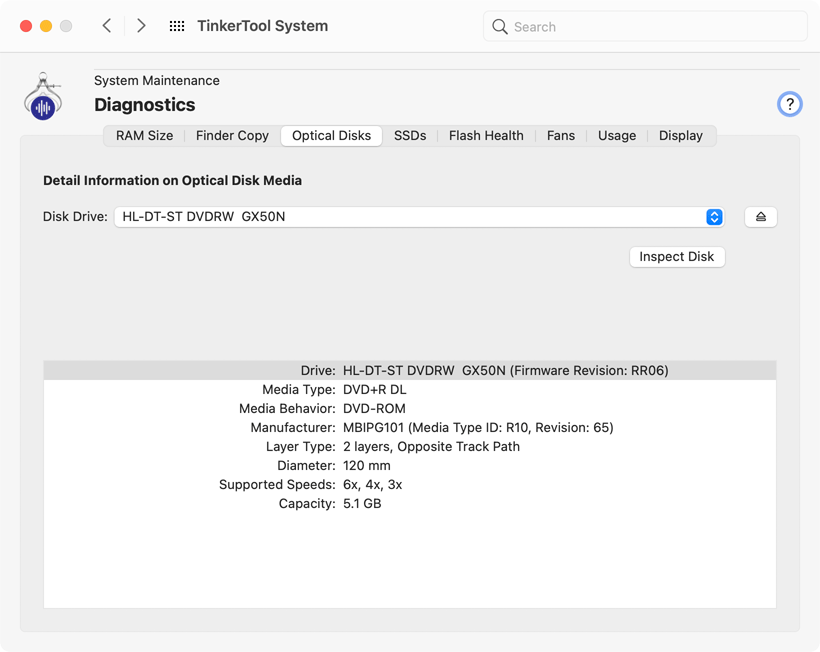The width and height of the screenshot is (820, 652).
Task: Click 'Detail Information on Optical Disk Media' heading
Action: 173,180
